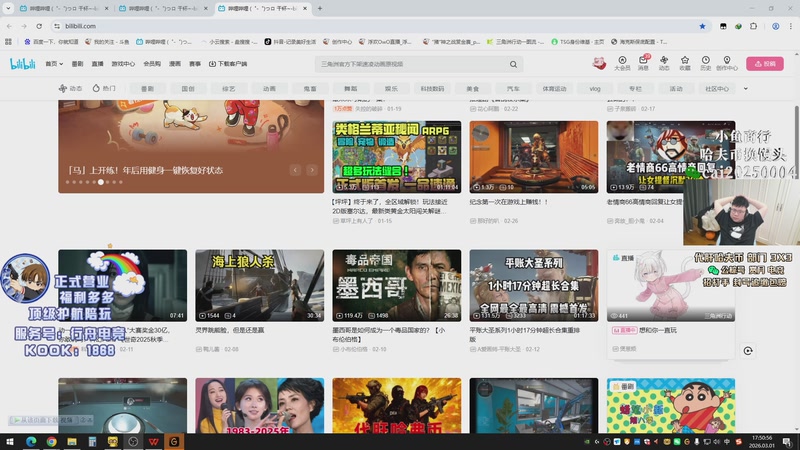The height and width of the screenshot is (450, 800).
Task: Open the 海上狼人杀 video thumbnail
Action: coord(259,285)
